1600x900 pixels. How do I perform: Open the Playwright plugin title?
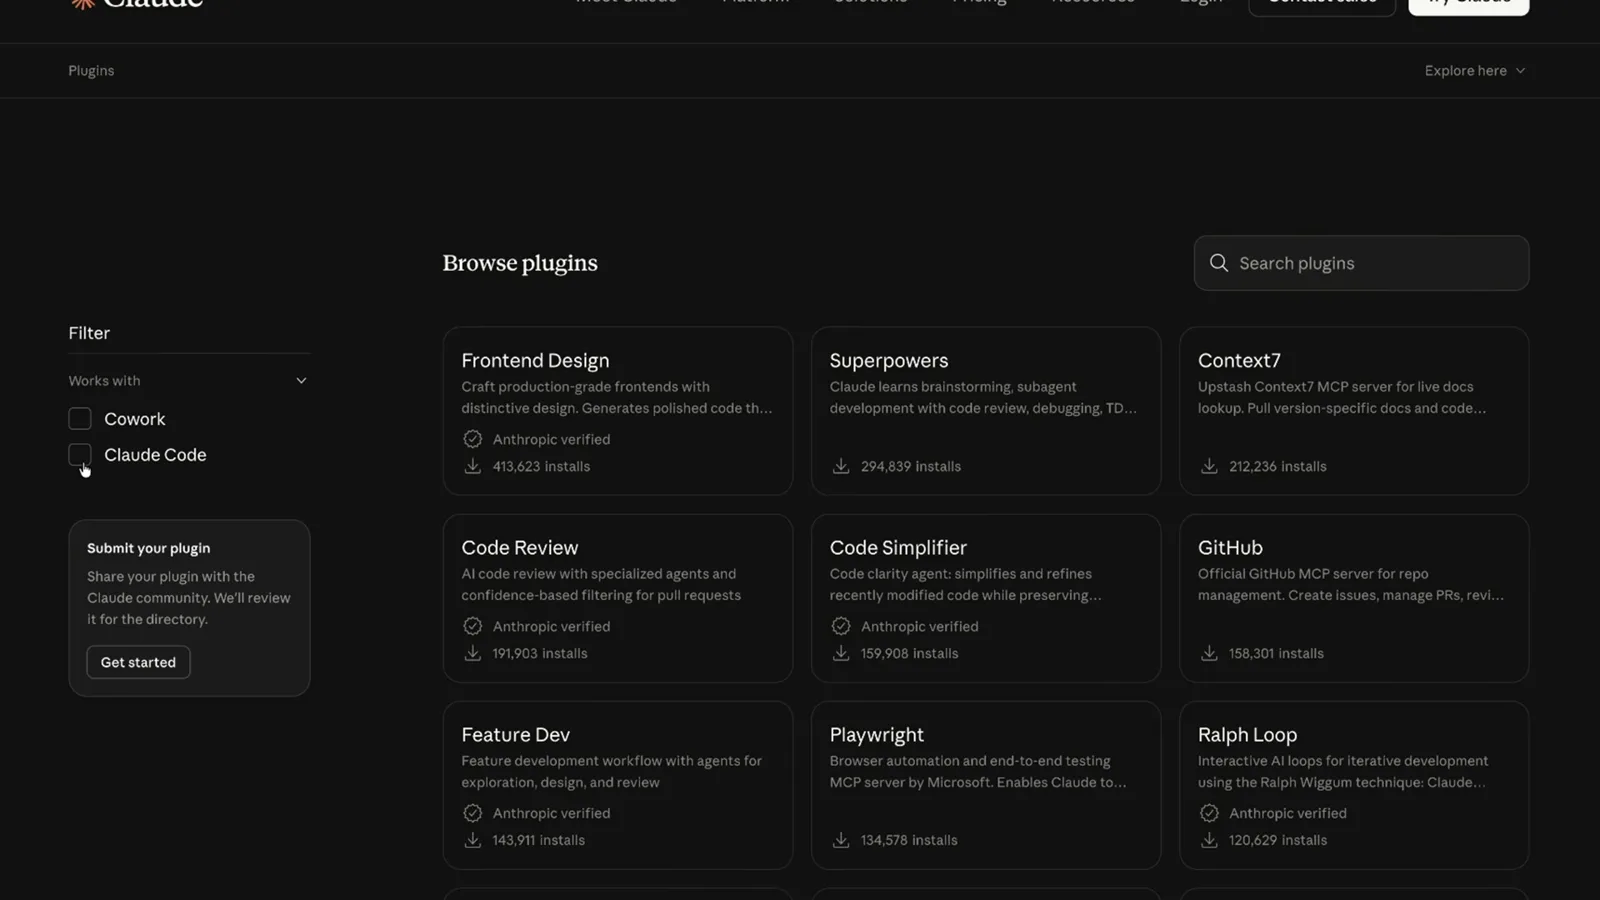coord(877,734)
